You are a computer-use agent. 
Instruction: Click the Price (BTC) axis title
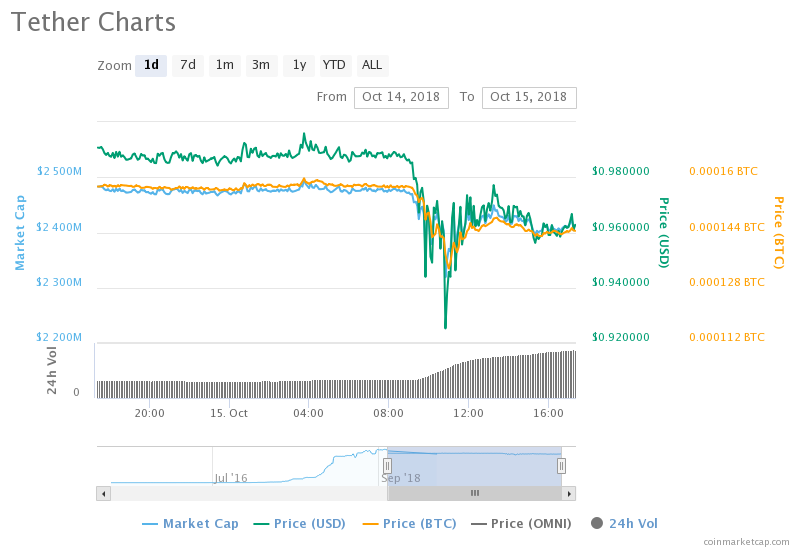[x=779, y=233]
